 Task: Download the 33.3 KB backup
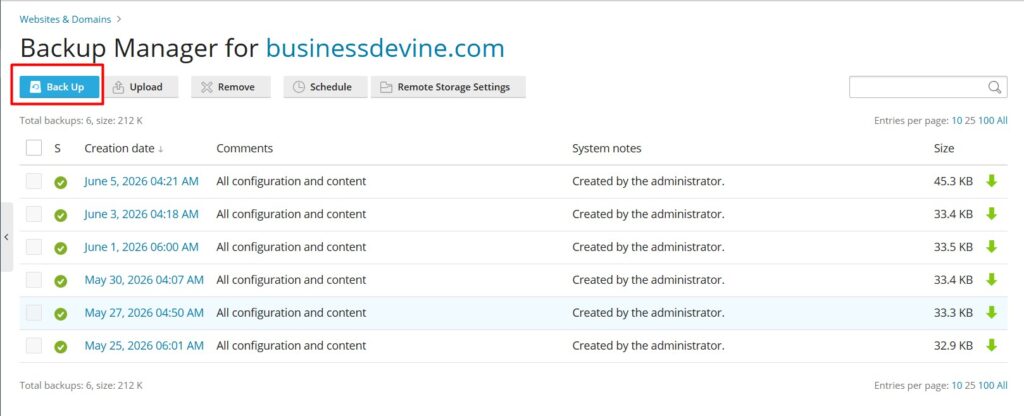[x=991, y=312]
